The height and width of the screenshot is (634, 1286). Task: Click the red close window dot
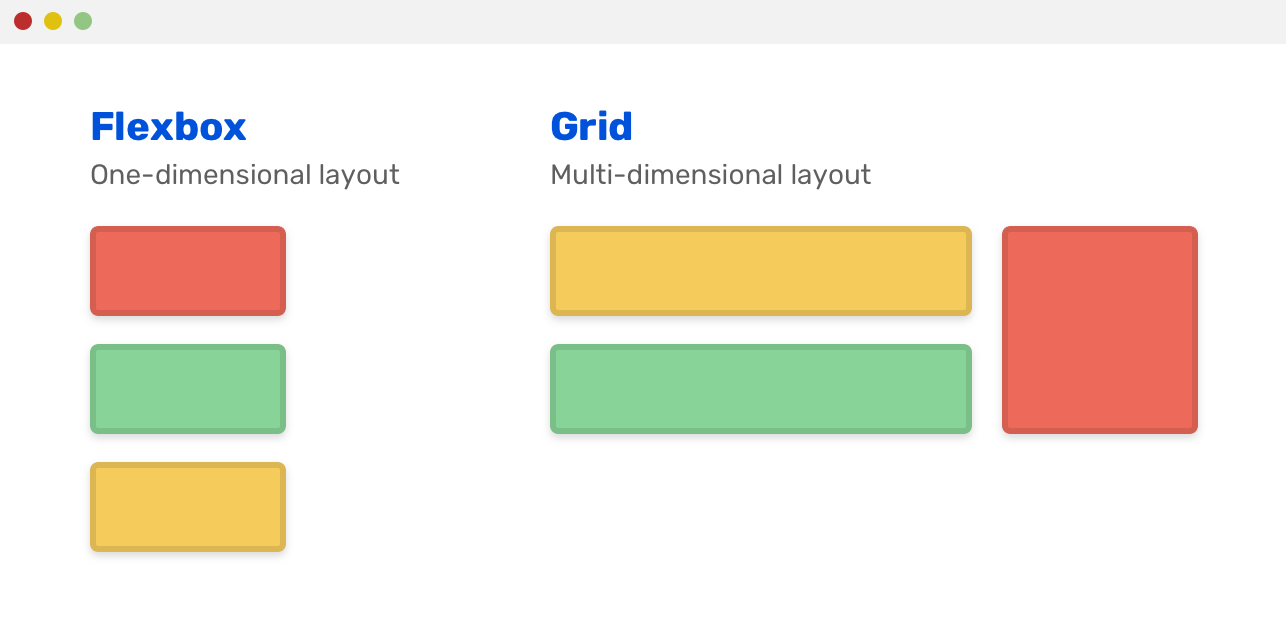pos(23,21)
